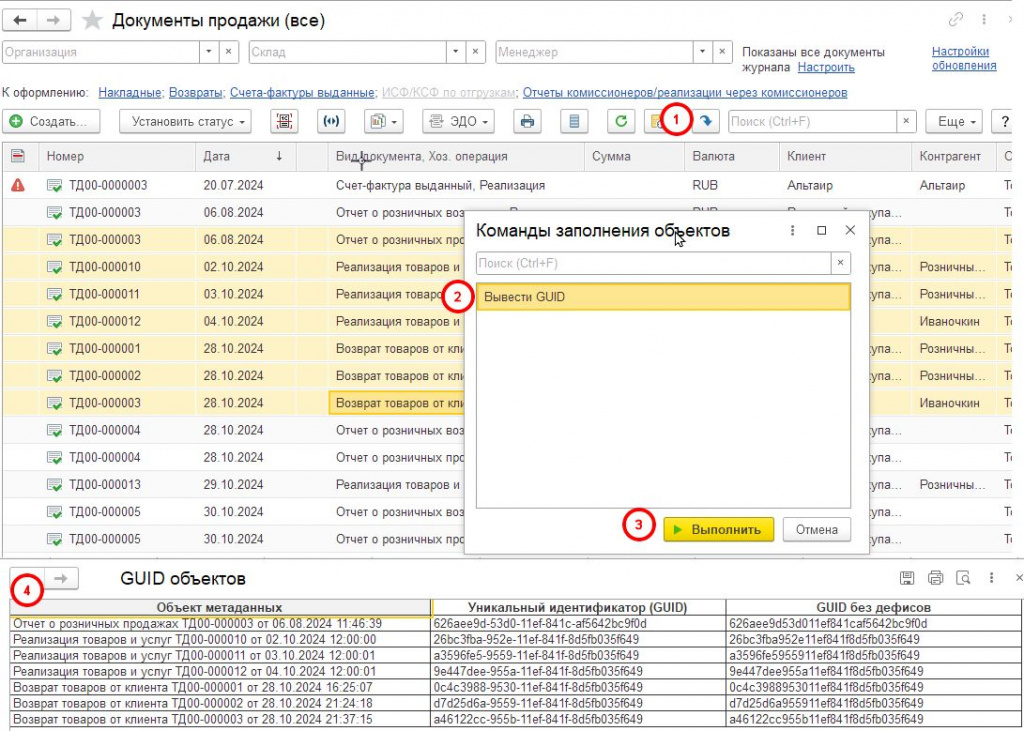Image resolution: width=1024 pixels, height=731 pixels.
Task: Go forward in GUID объектов window
Action: [61, 578]
